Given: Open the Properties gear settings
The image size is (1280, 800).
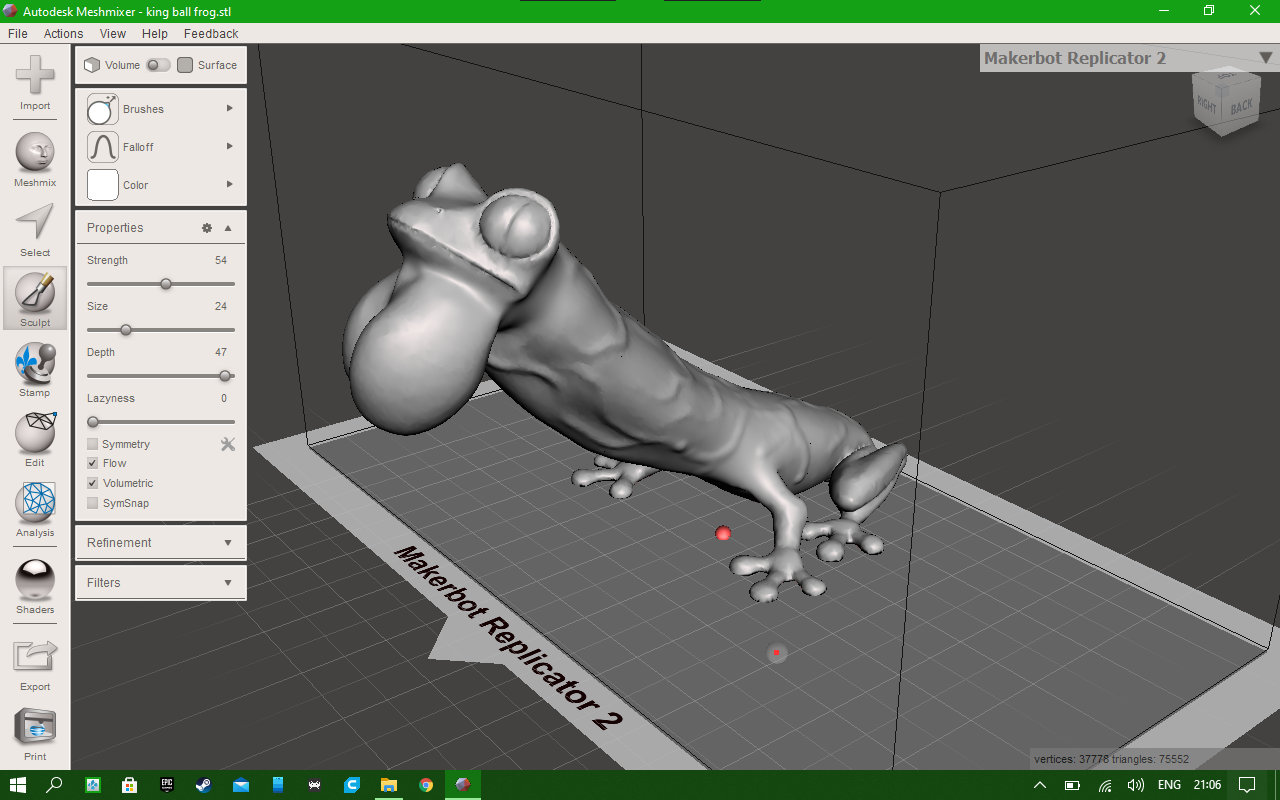Looking at the screenshot, I should (207, 228).
